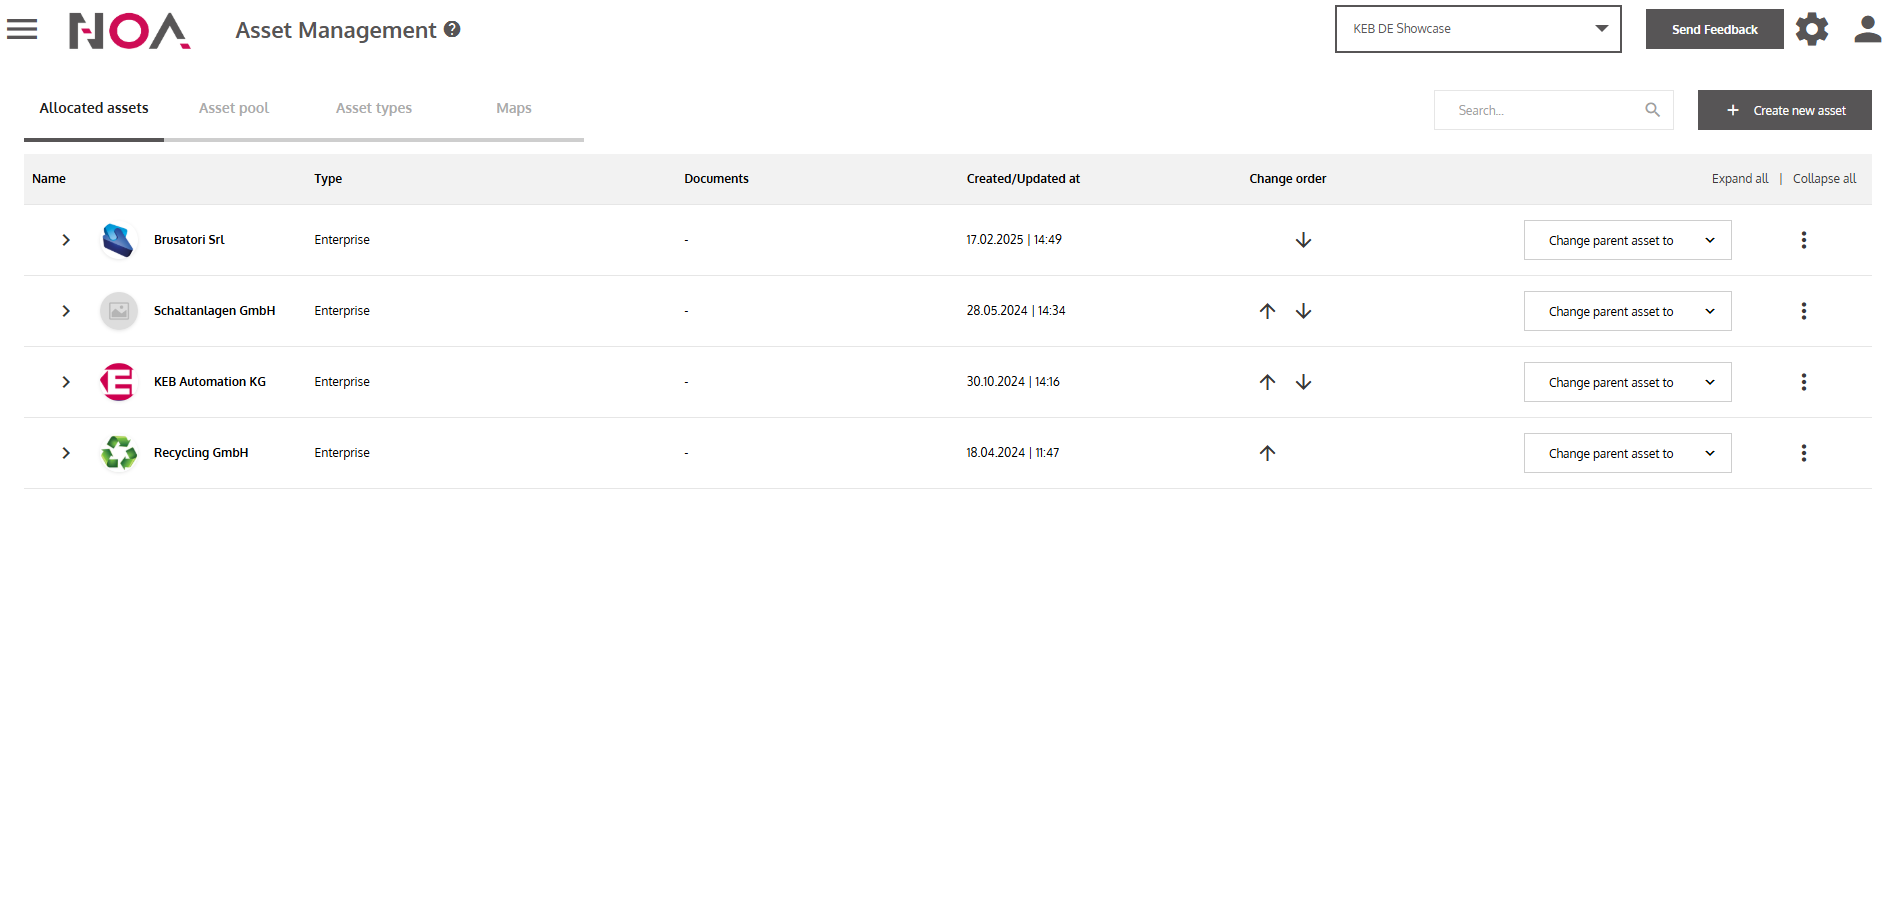Open the user profile icon
The height and width of the screenshot is (913, 1897).
[x=1867, y=29]
